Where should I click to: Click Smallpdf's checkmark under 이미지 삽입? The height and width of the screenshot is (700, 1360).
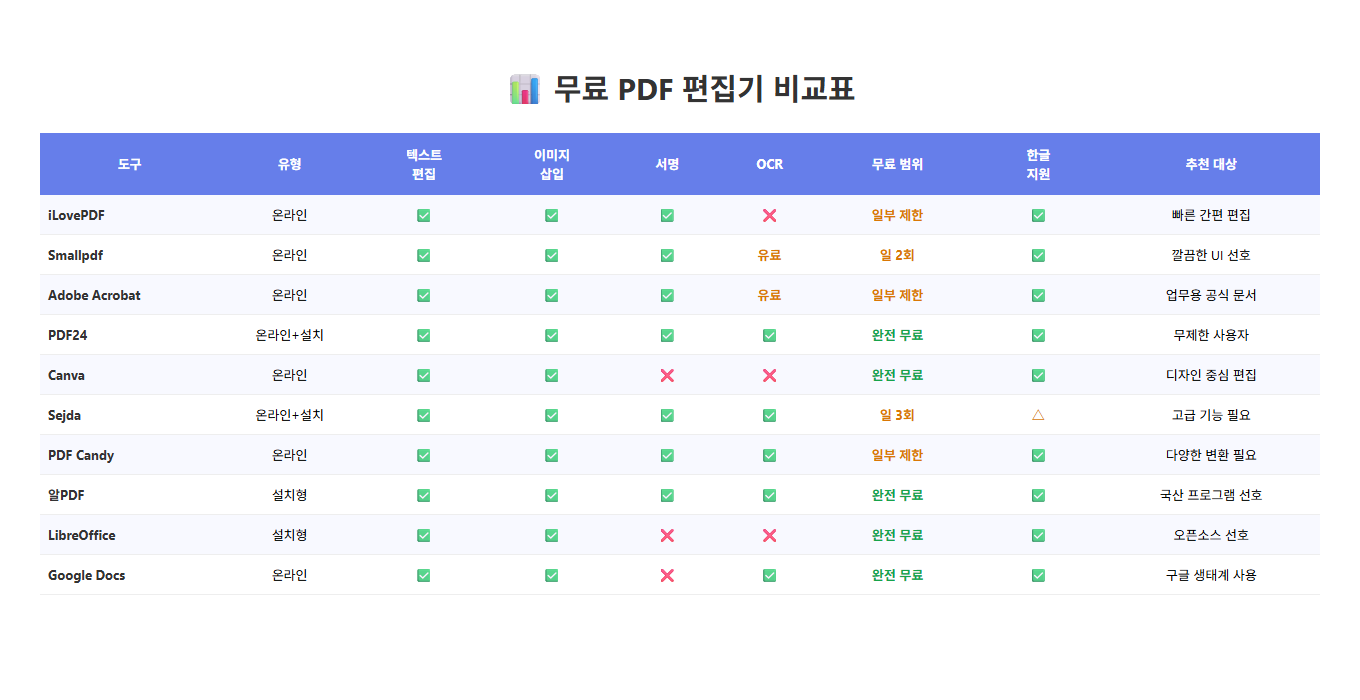coord(551,255)
